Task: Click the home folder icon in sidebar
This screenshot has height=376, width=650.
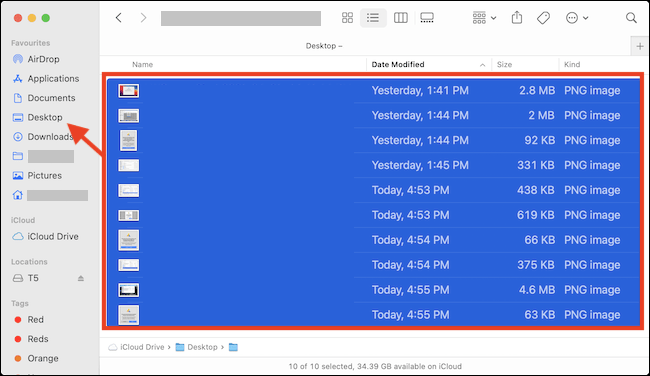Action: click(17, 195)
